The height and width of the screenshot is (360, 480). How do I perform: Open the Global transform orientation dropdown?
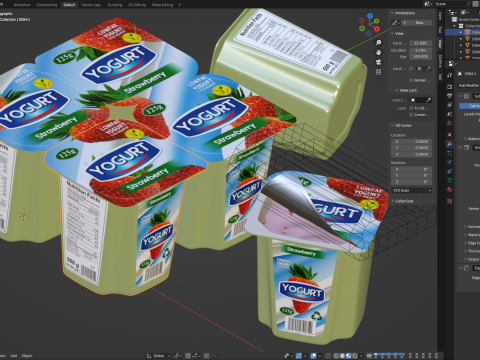point(159,356)
